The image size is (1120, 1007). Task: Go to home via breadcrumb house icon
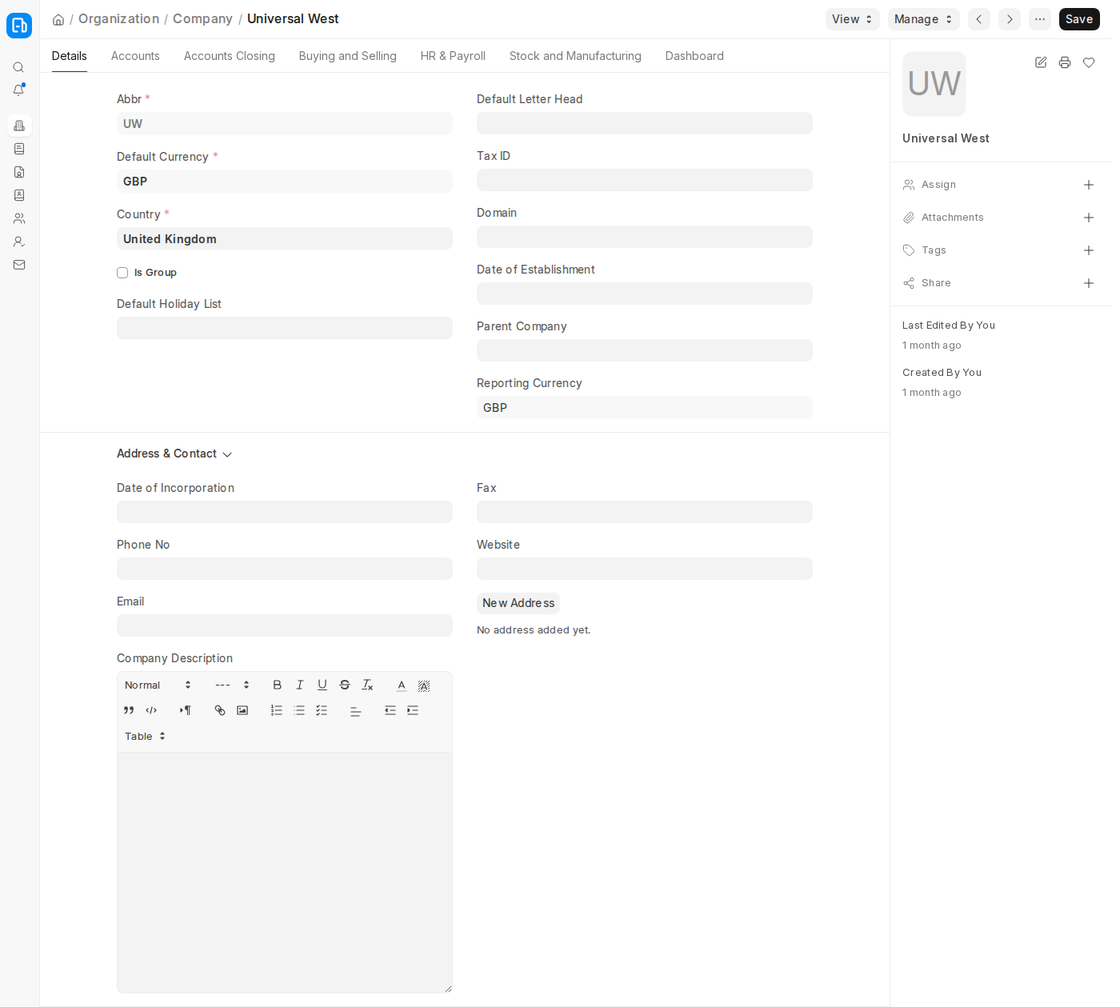pos(59,19)
